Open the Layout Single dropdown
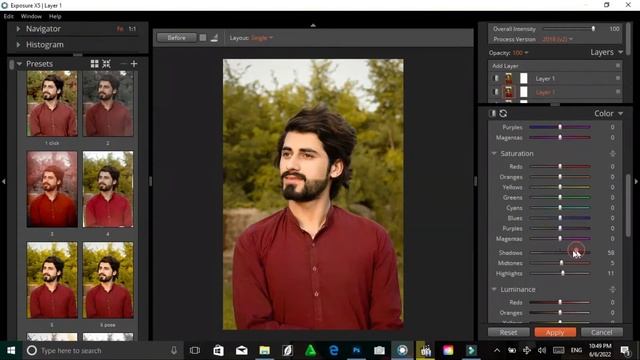Viewport: 640px width, 360px height. point(261,38)
